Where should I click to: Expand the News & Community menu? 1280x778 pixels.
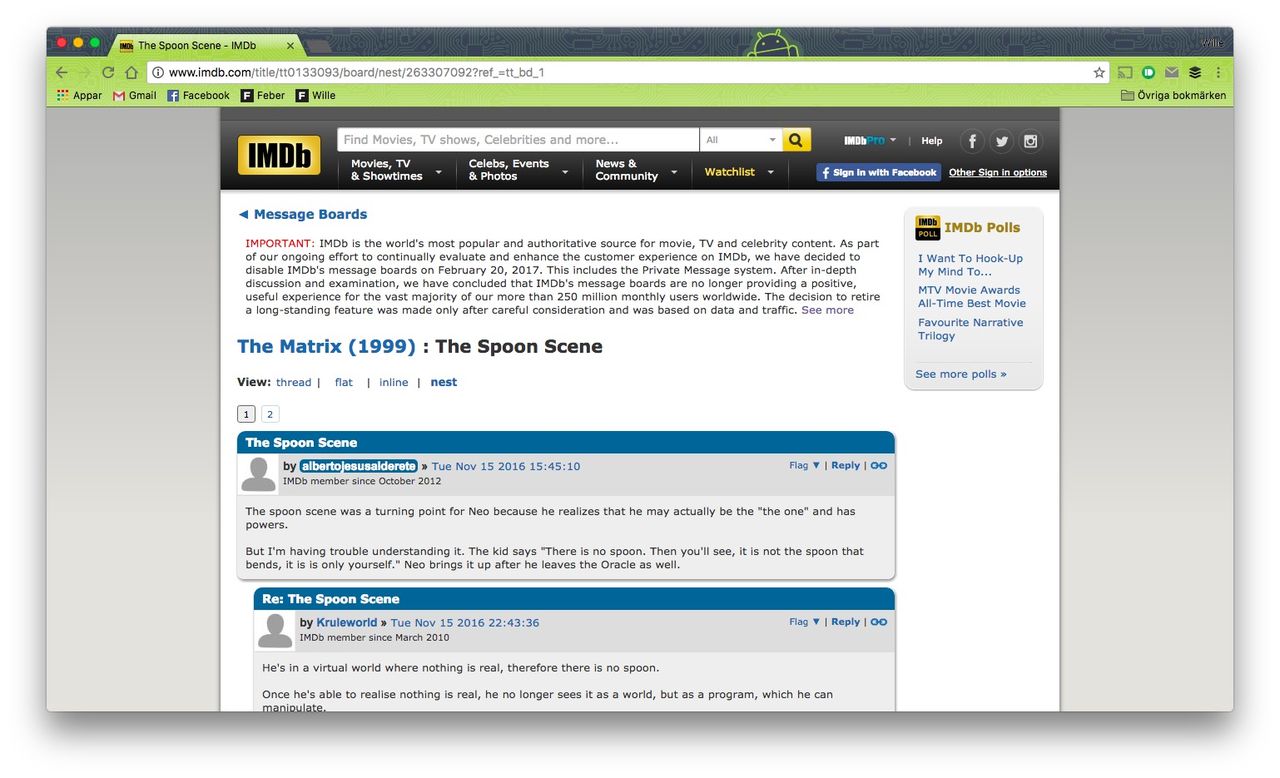(x=636, y=170)
